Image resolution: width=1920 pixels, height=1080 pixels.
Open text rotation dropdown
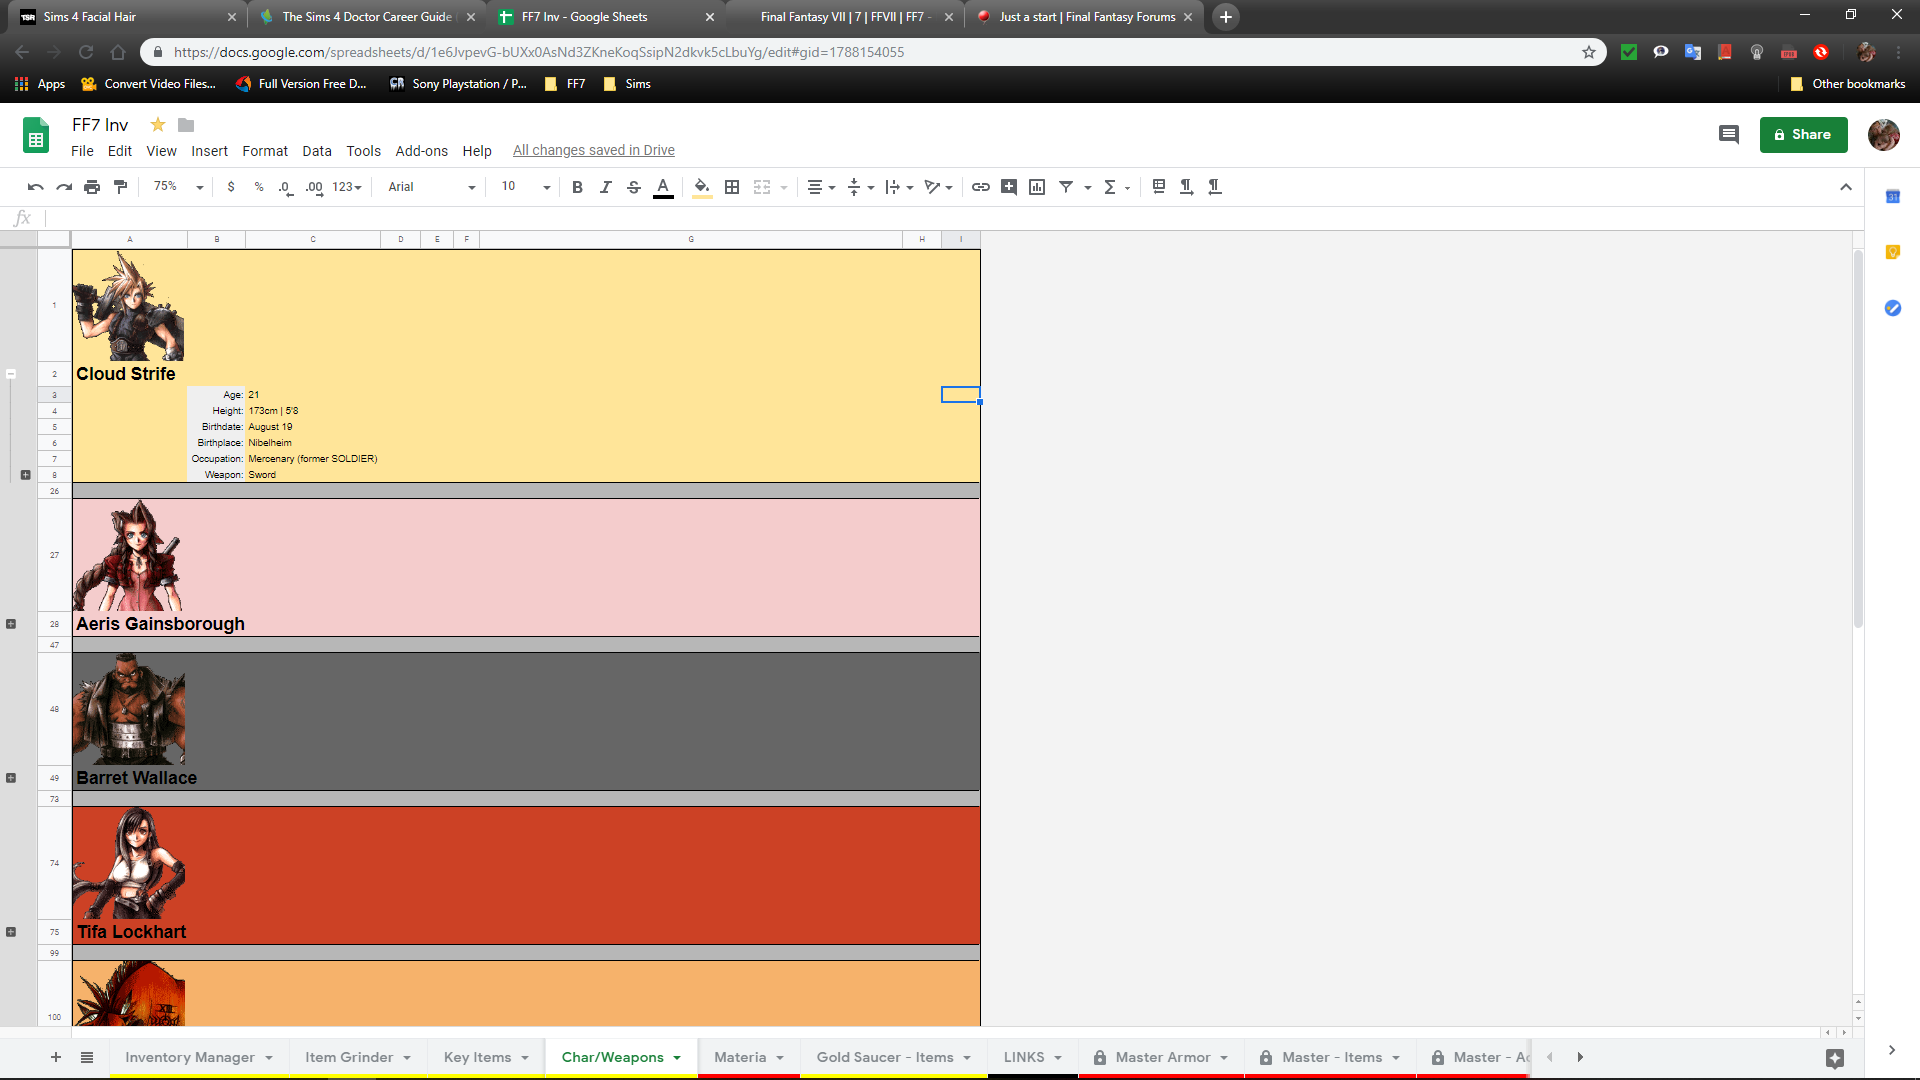(x=938, y=187)
